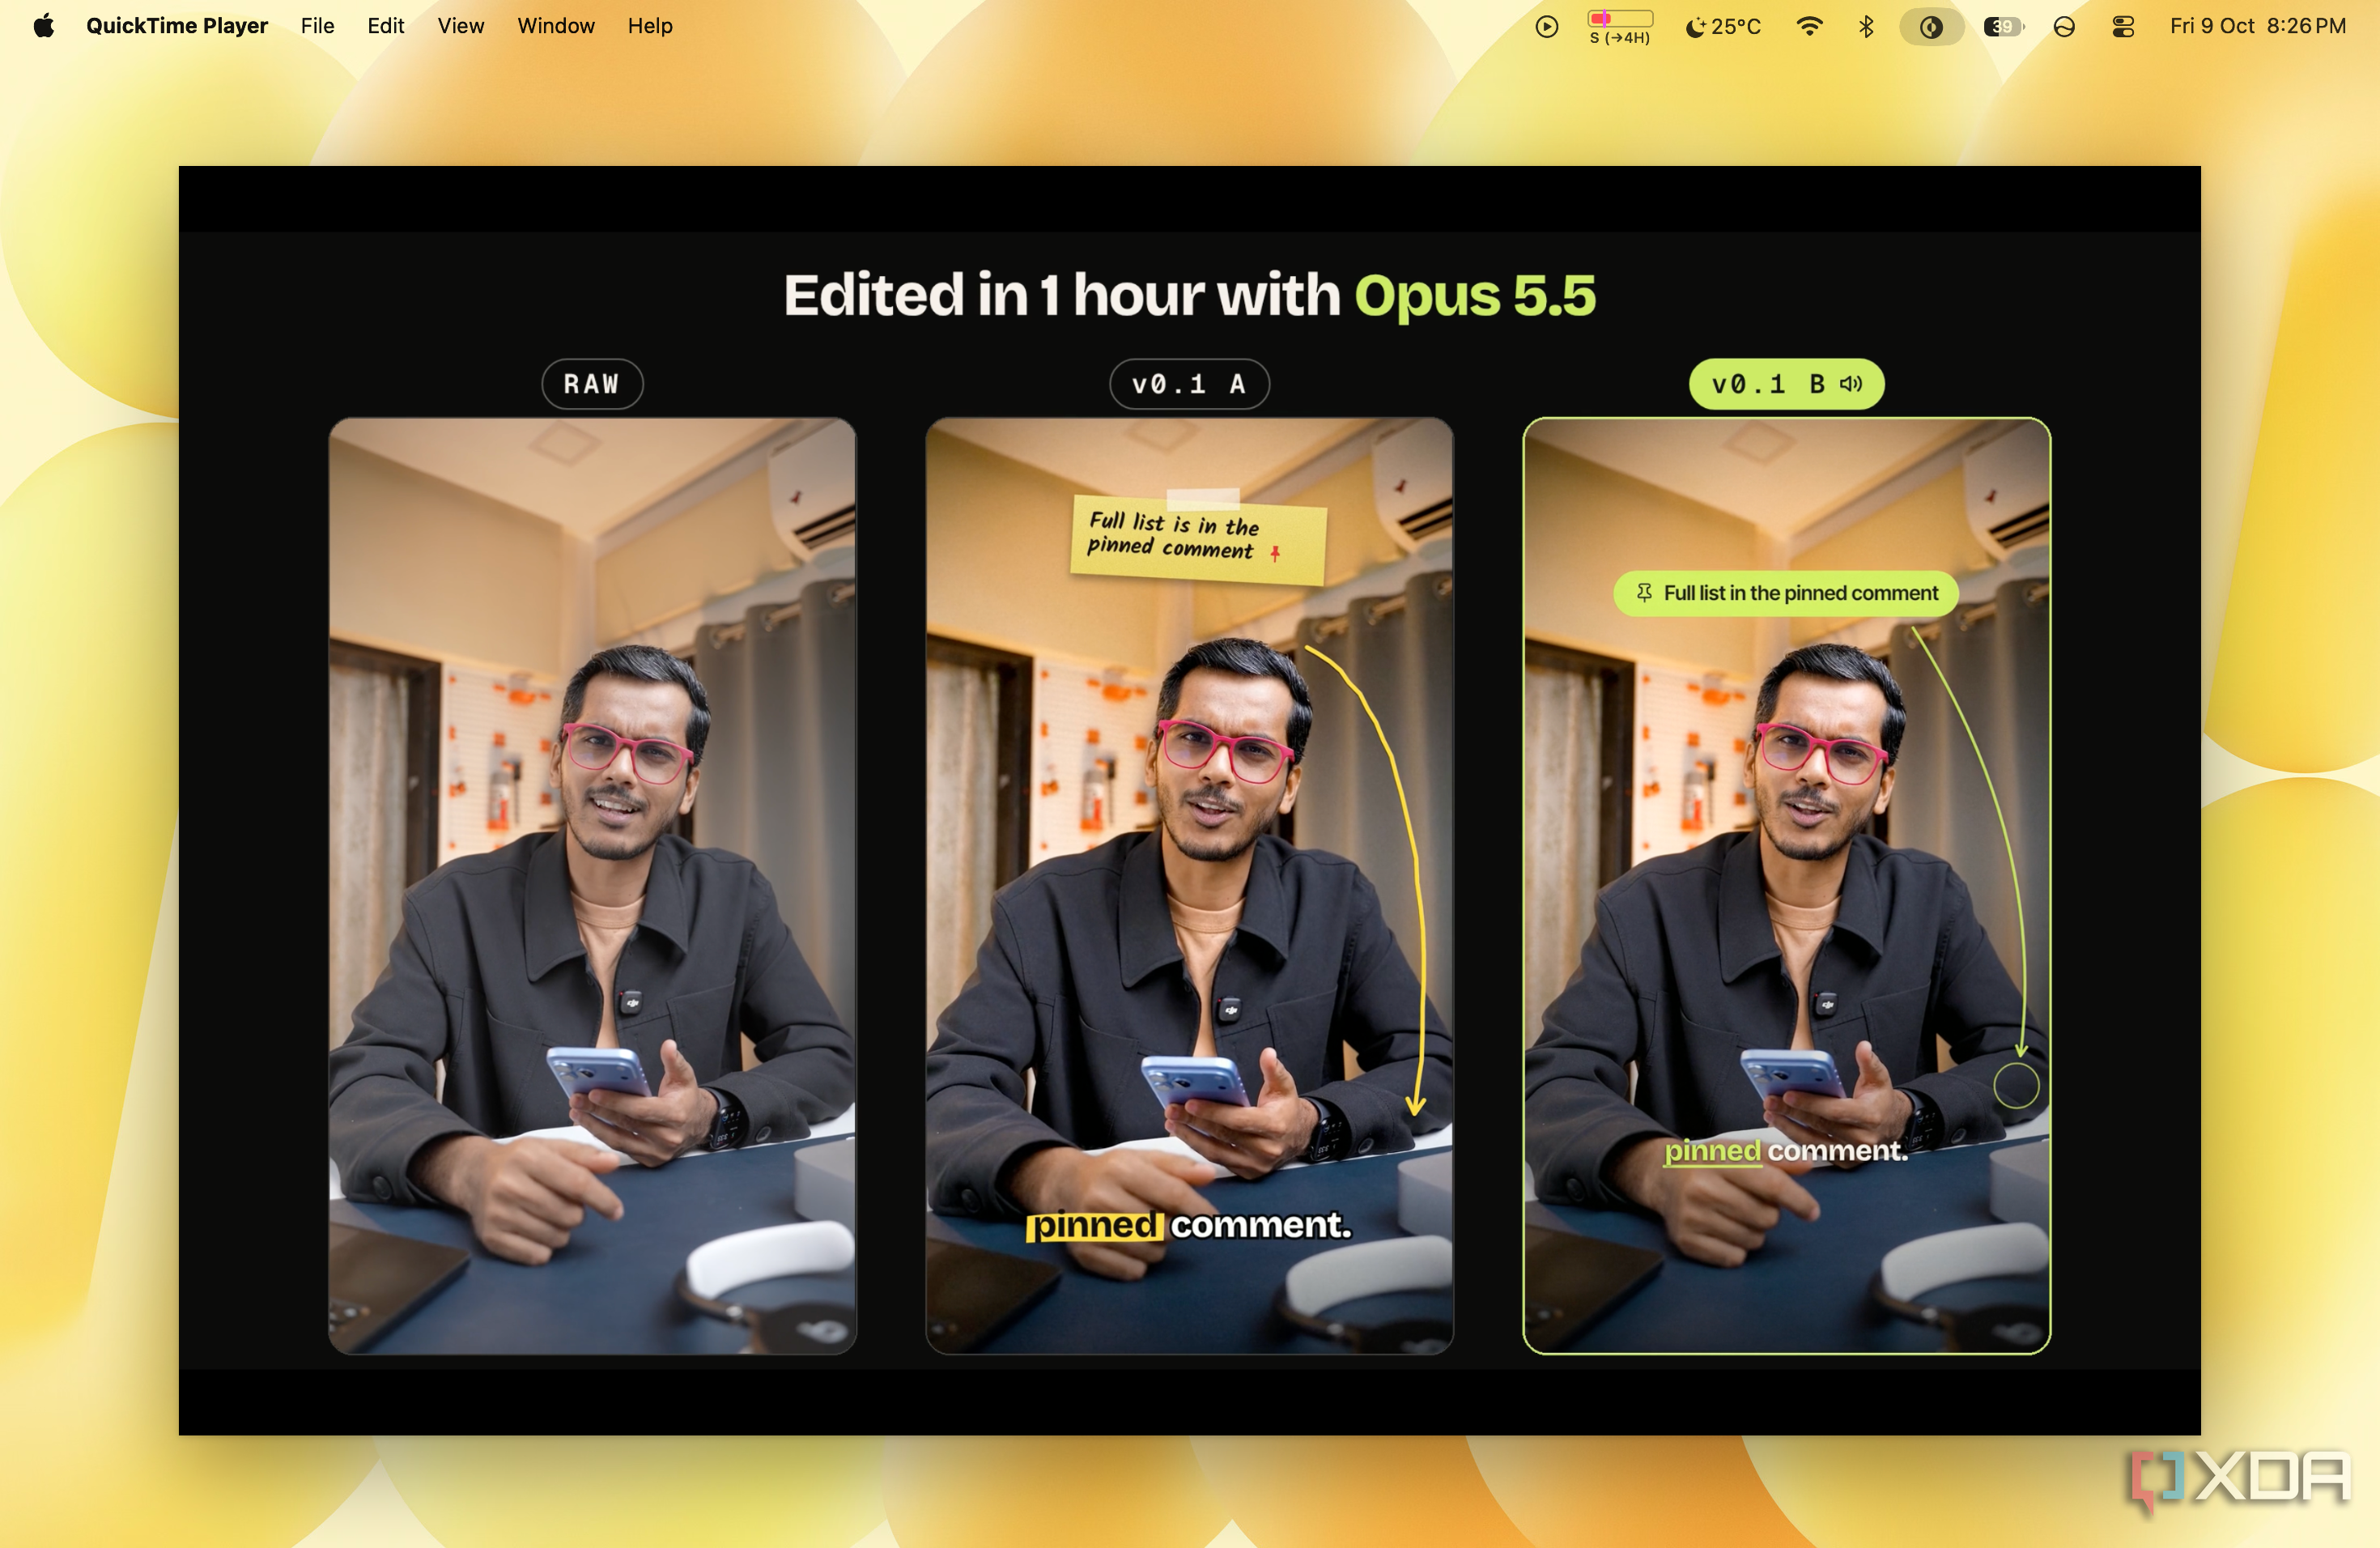
Task: Select the v0.1 A version pill
Action: click(1189, 384)
